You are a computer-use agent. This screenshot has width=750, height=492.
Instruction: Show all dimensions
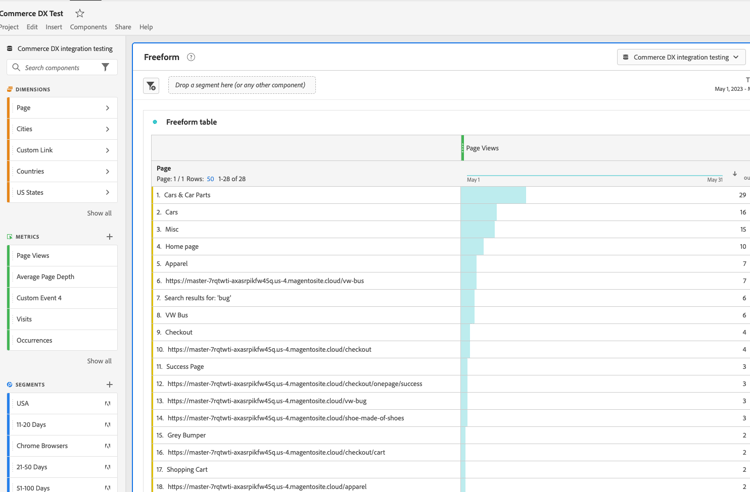click(x=99, y=213)
